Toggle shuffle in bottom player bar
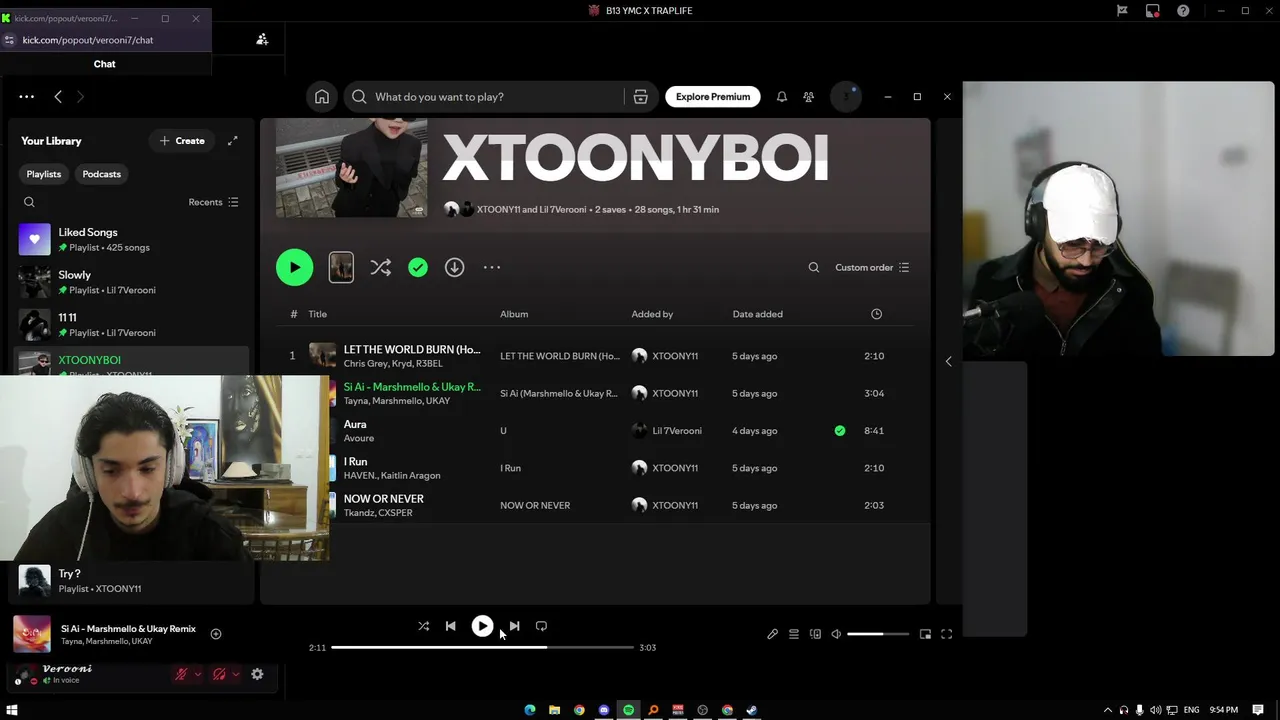 coord(423,626)
